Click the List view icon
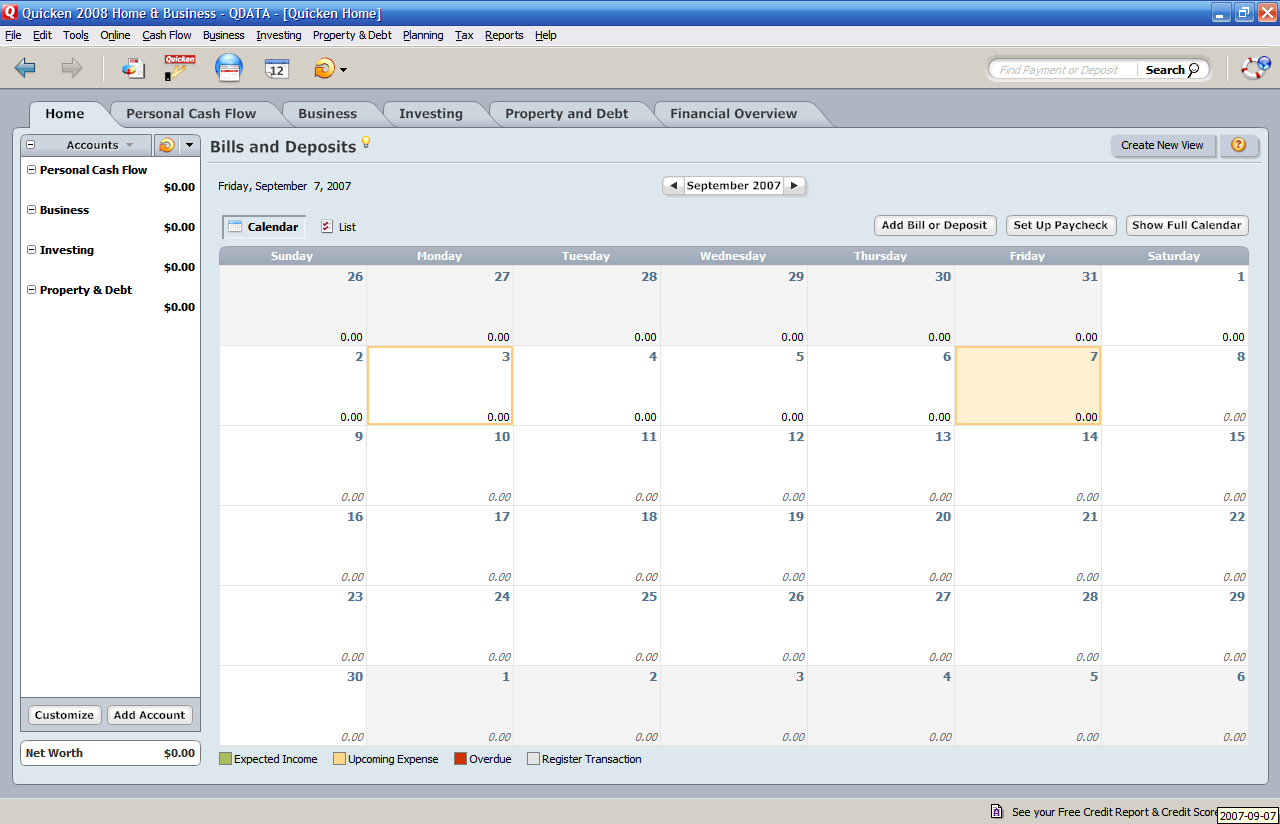Image resolution: width=1280 pixels, height=824 pixels. 327,226
